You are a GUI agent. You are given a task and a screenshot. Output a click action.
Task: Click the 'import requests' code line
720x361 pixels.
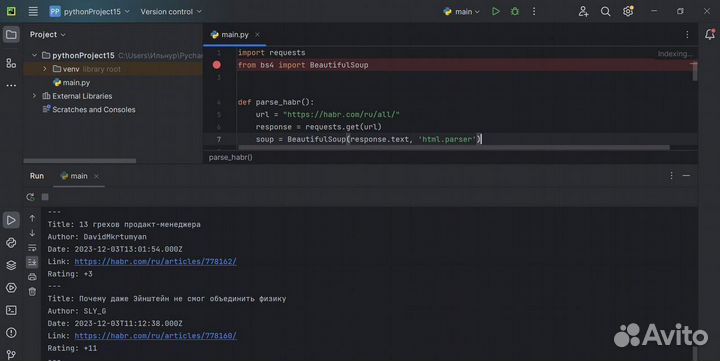coord(271,52)
